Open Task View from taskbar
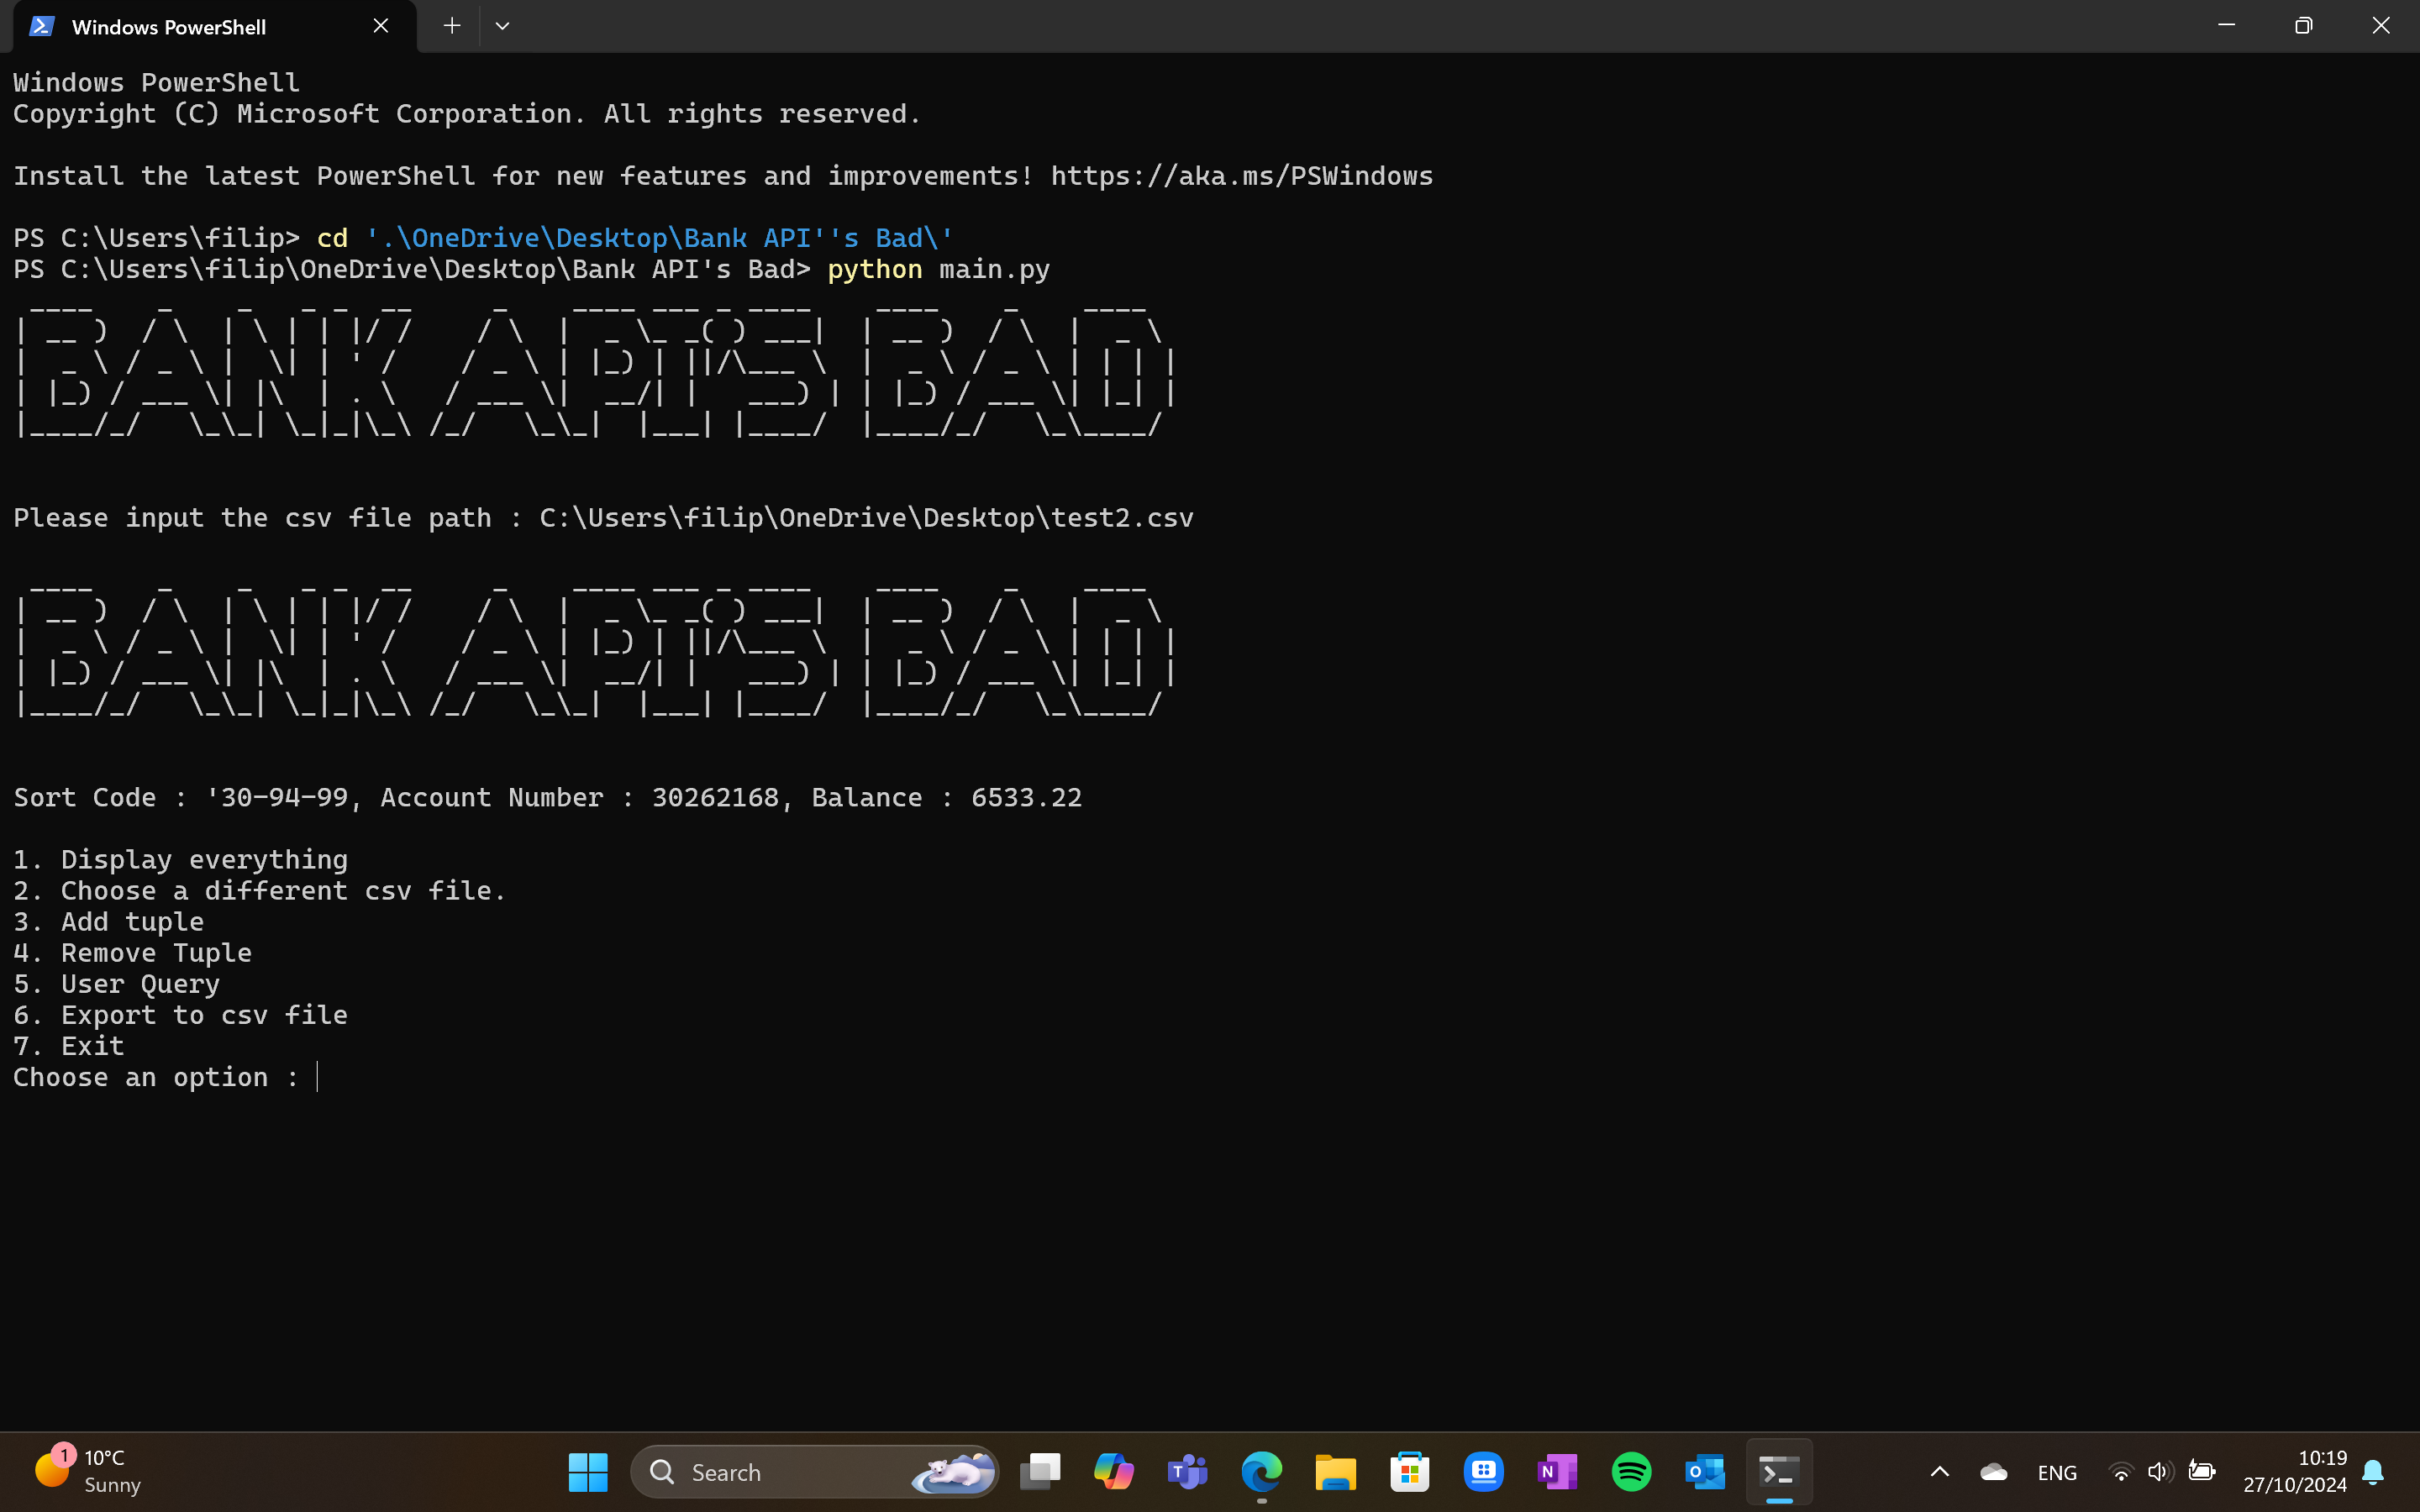2420x1512 pixels. point(1040,1472)
